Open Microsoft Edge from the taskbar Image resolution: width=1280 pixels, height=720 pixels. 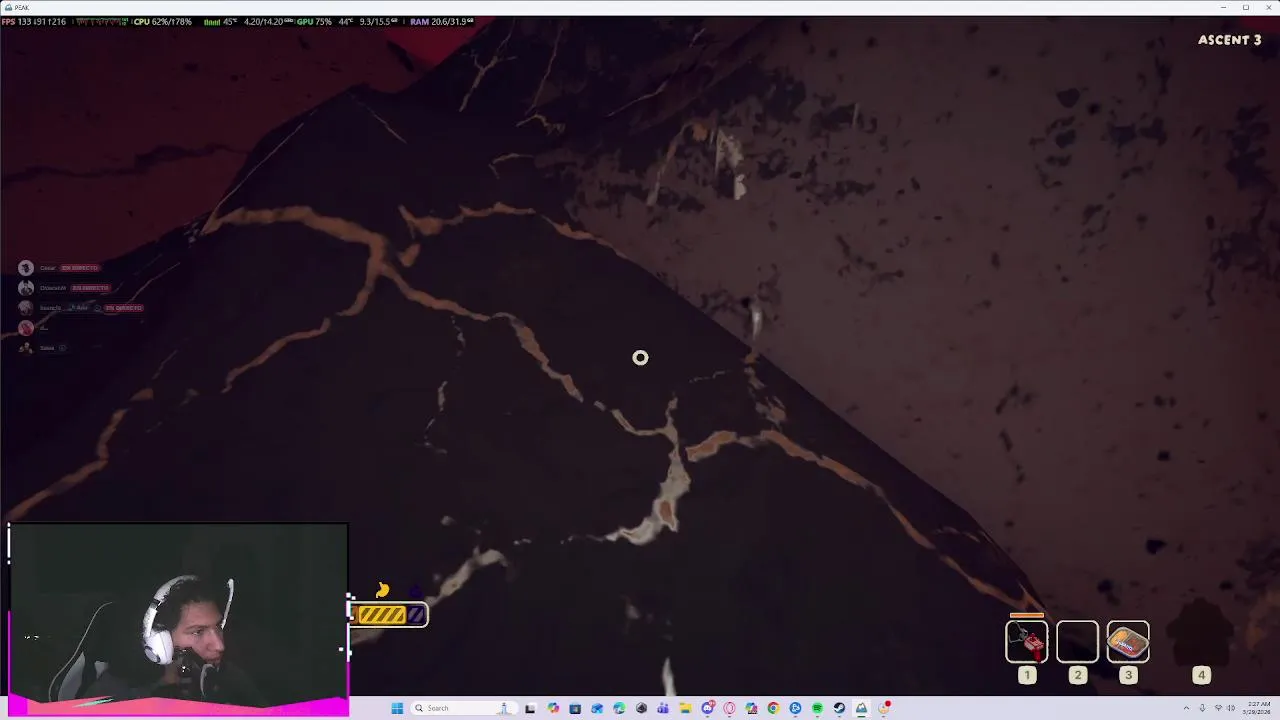(x=619, y=708)
